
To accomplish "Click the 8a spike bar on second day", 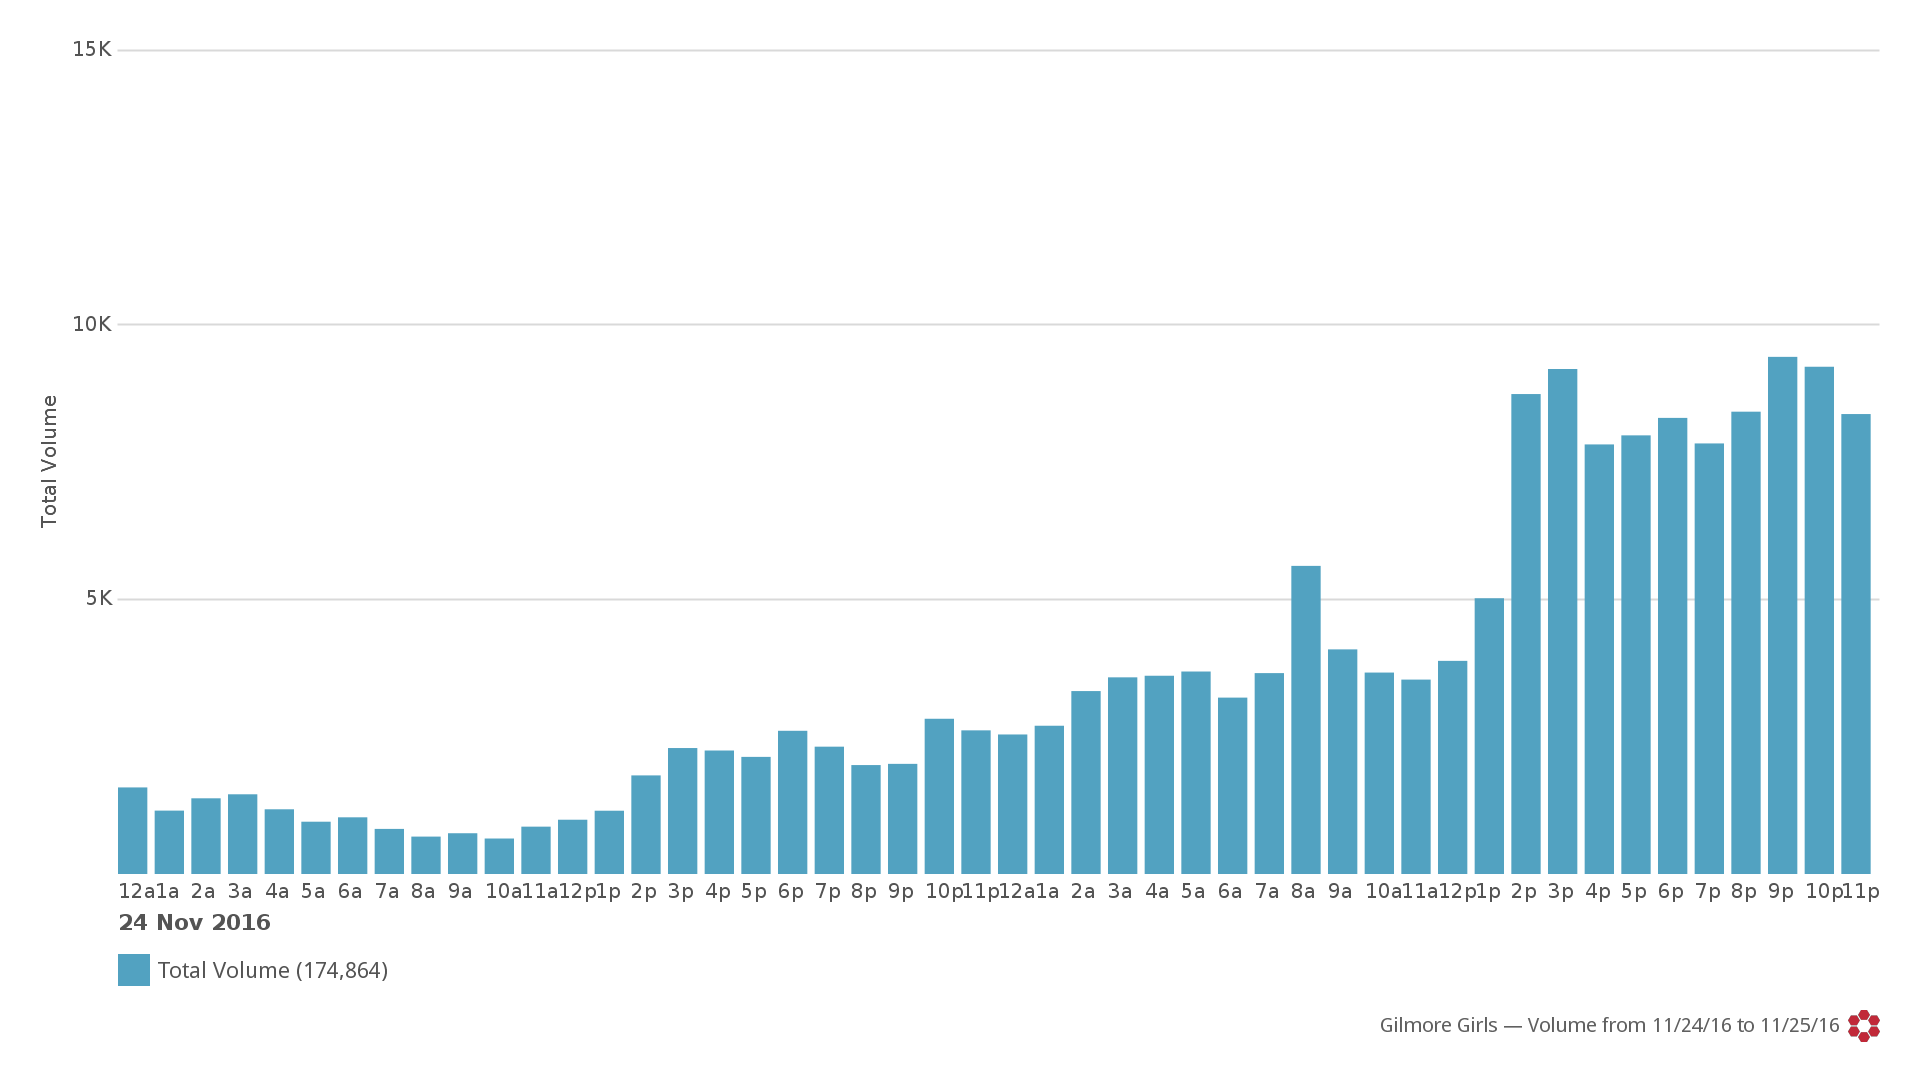I will click(1306, 720).
